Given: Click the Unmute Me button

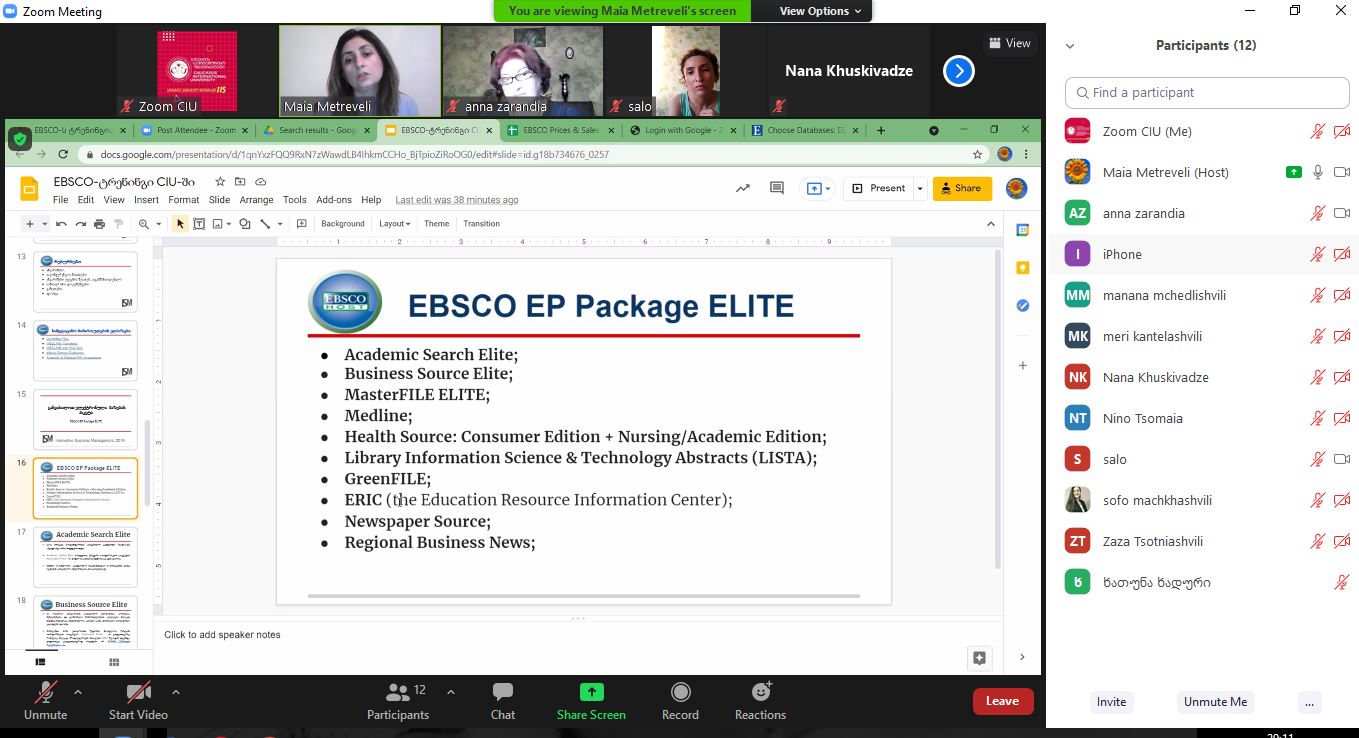Looking at the screenshot, I should pos(1215,702).
